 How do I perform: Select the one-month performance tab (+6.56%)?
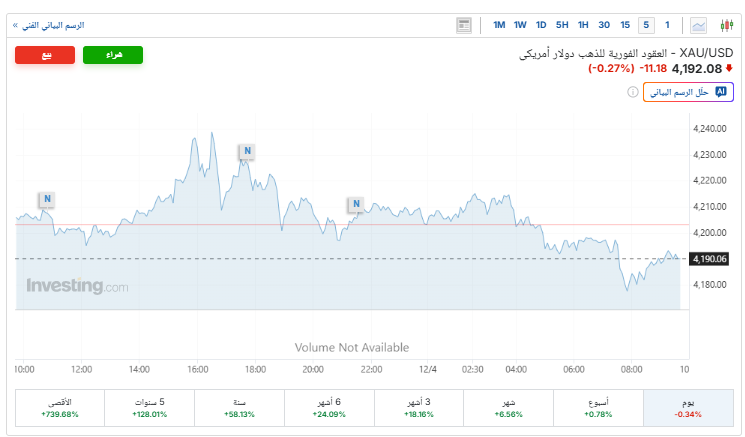(510, 407)
